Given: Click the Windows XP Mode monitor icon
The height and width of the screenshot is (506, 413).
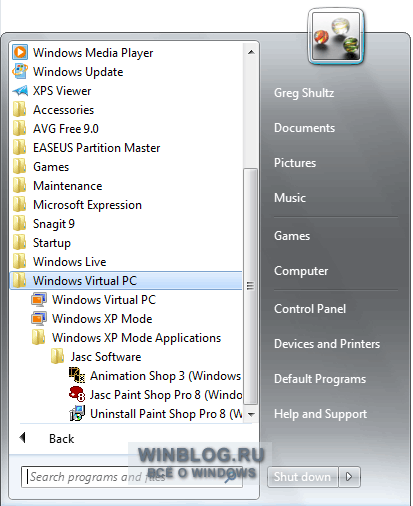Looking at the screenshot, I should click(x=39, y=318).
